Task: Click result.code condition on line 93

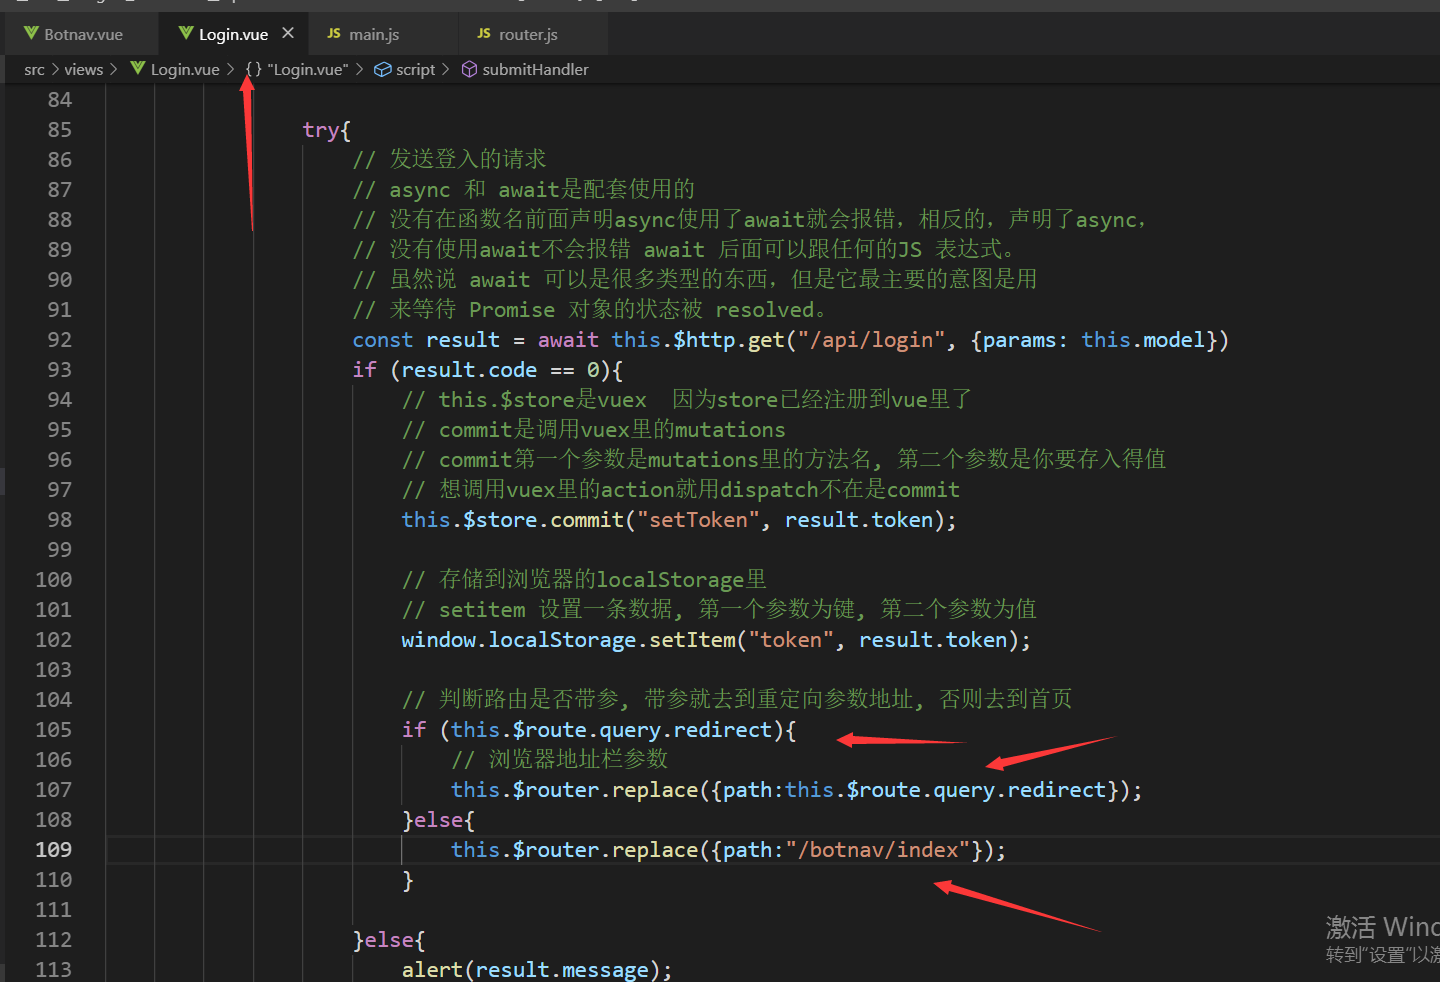Action: (x=469, y=370)
